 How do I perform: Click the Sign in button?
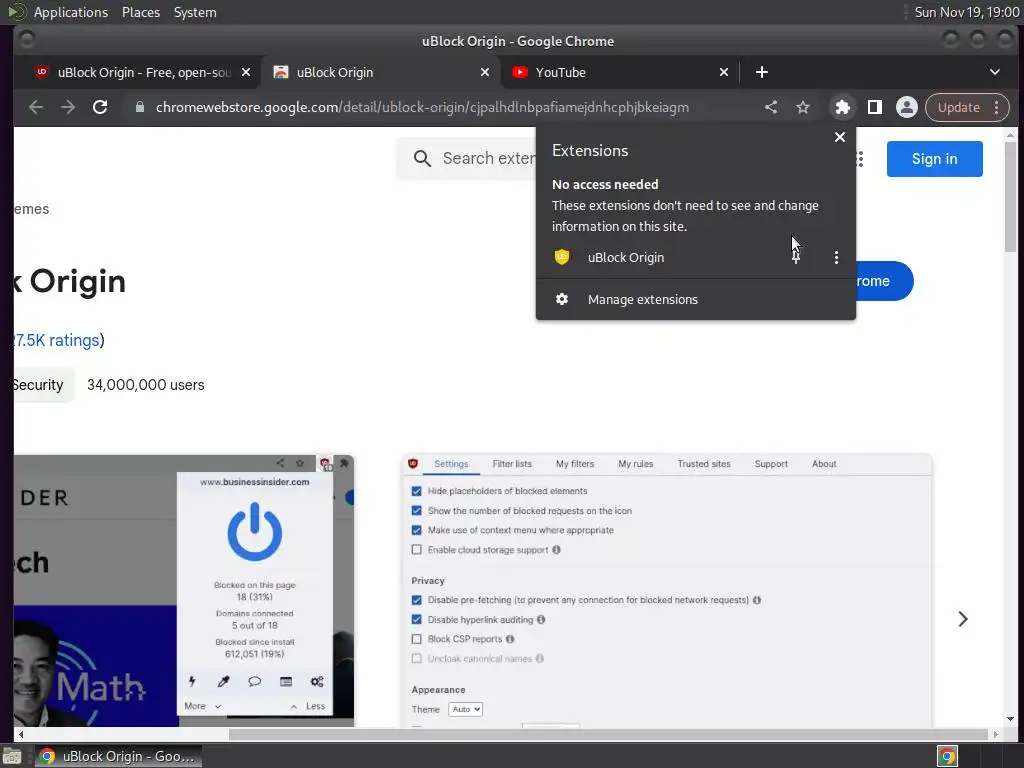click(x=935, y=159)
